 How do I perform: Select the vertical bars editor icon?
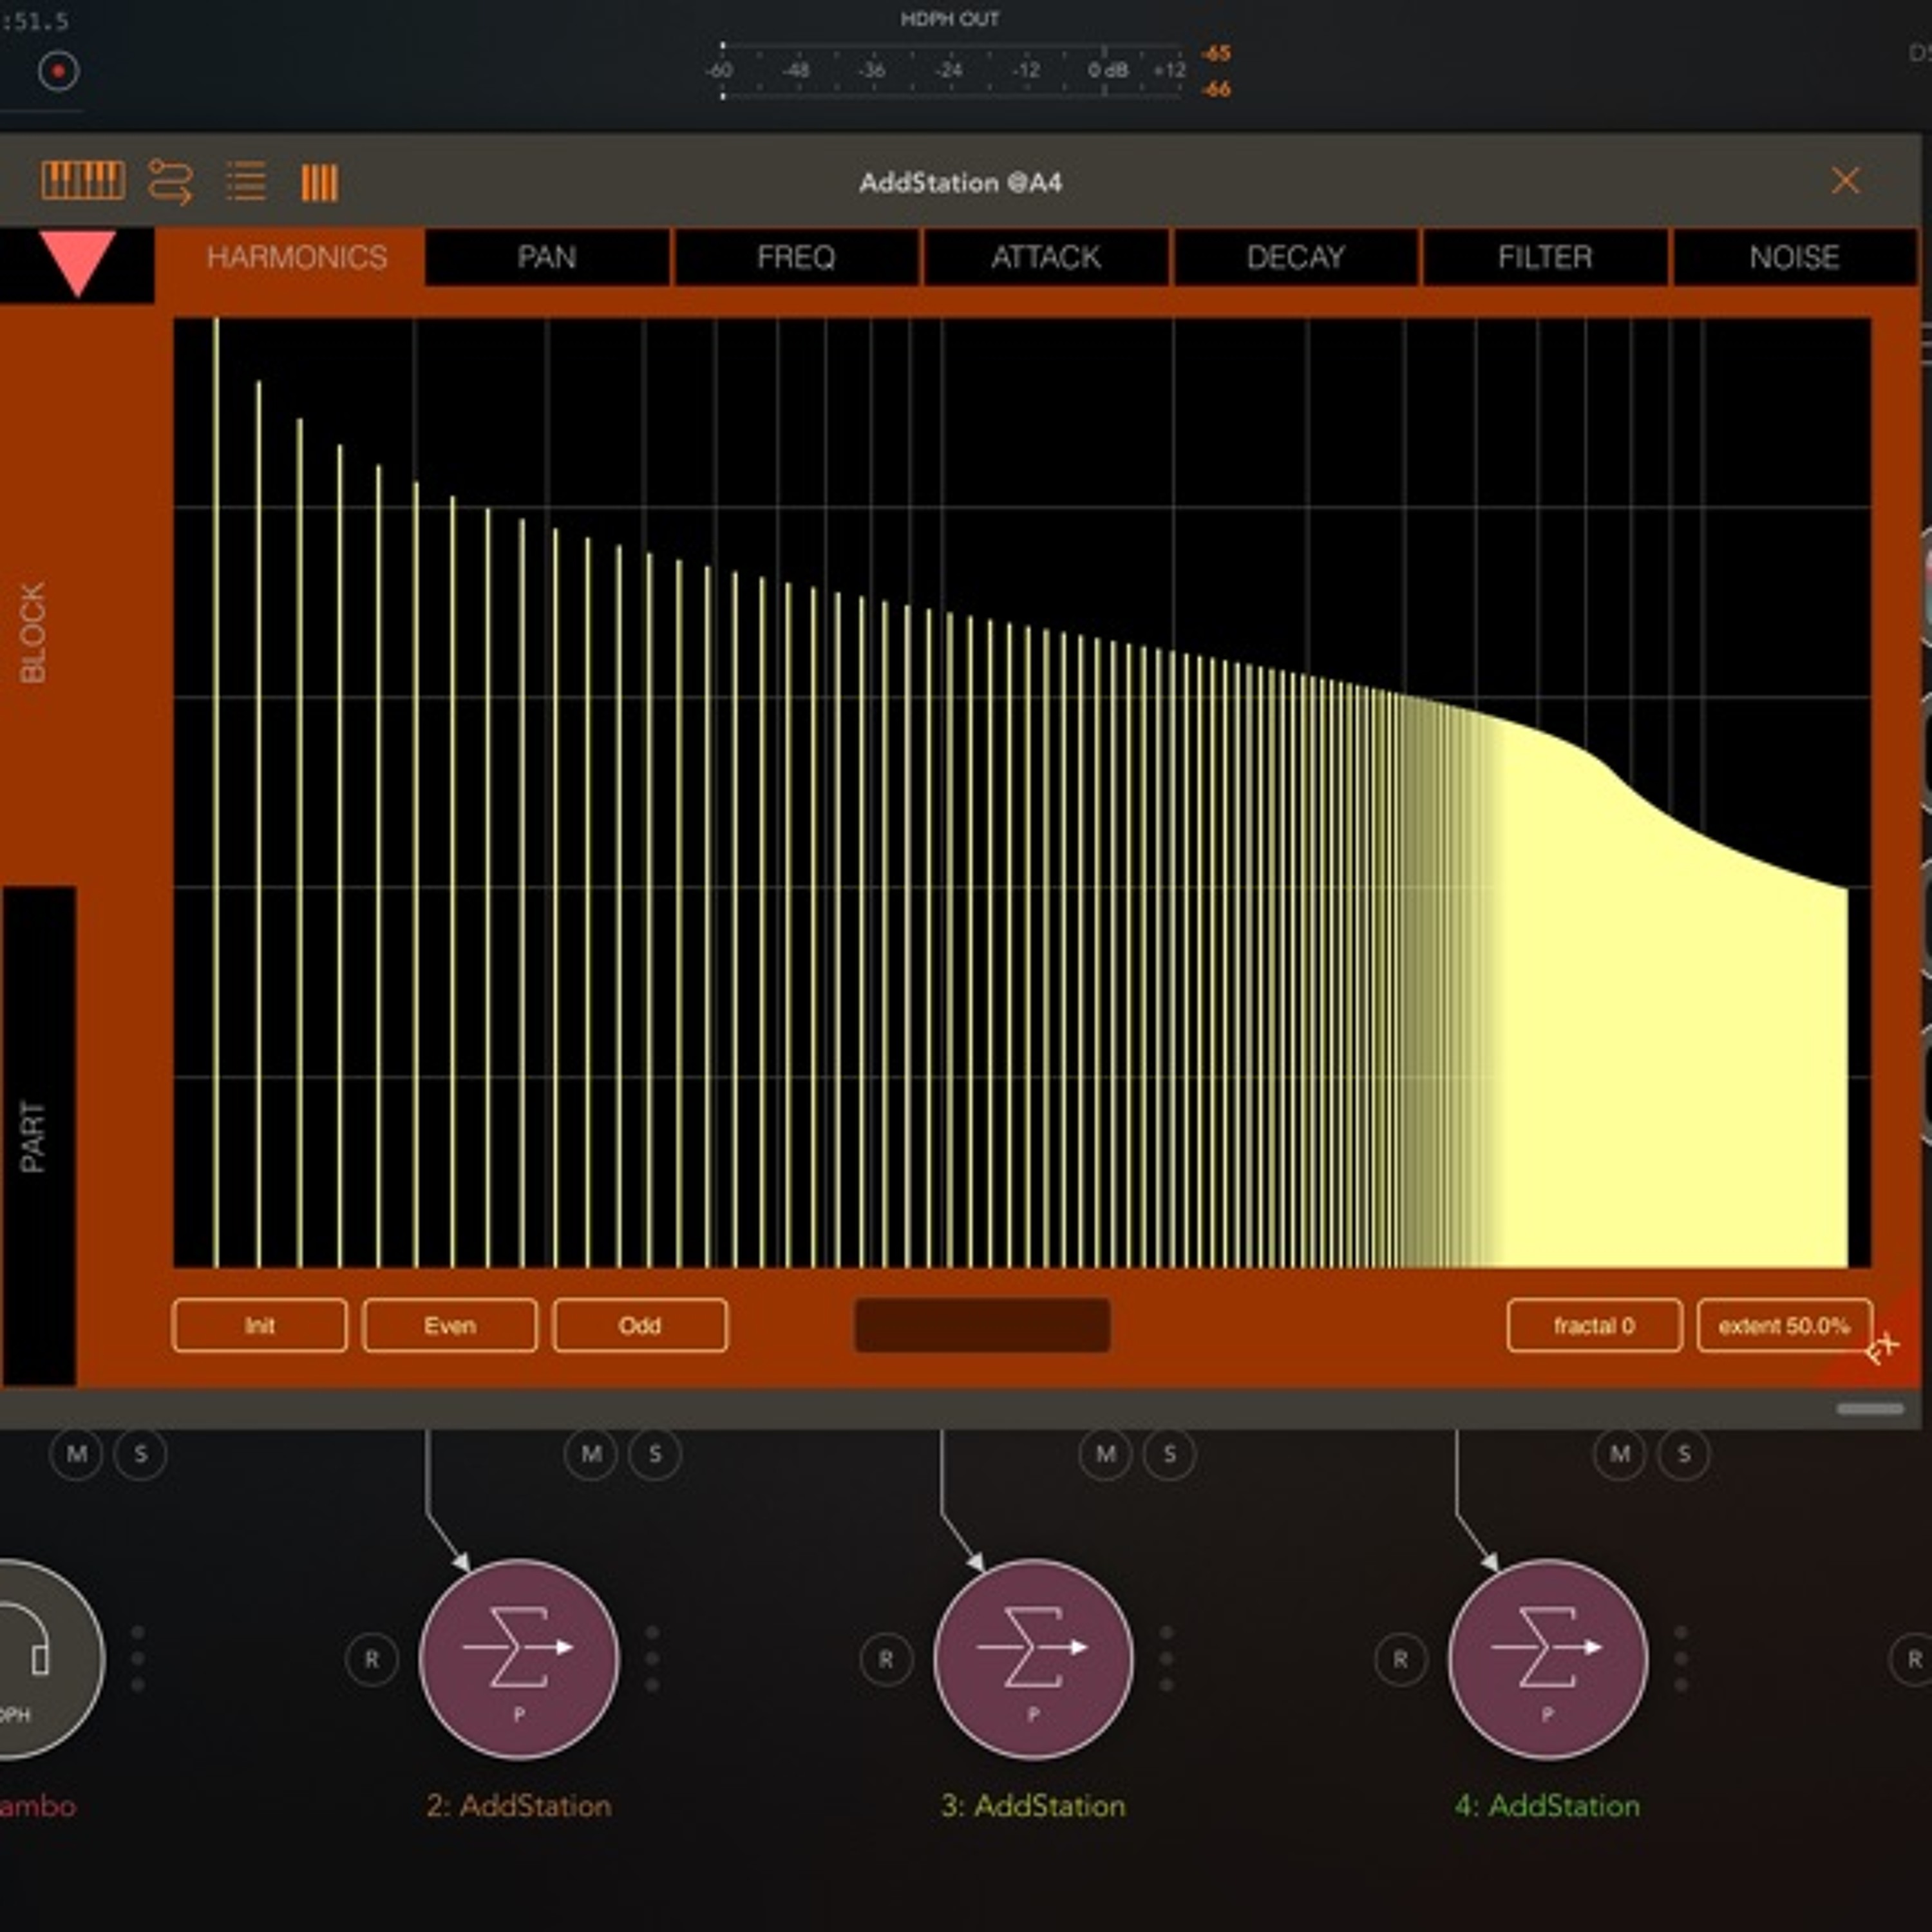click(x=320, y=183)
